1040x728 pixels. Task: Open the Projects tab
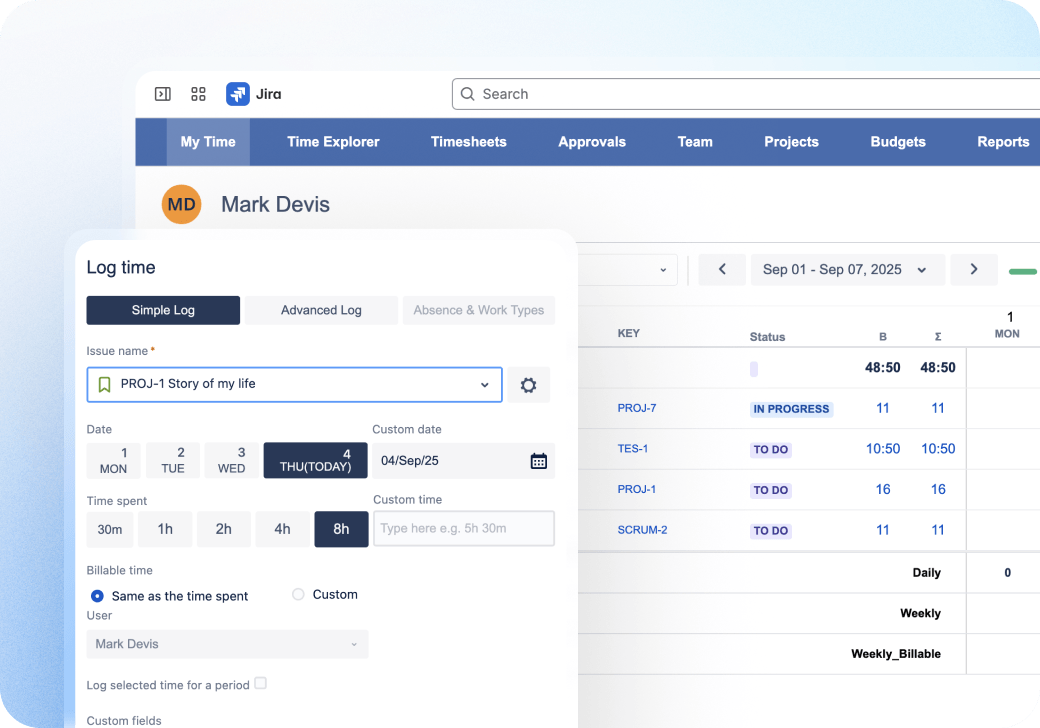791,142
